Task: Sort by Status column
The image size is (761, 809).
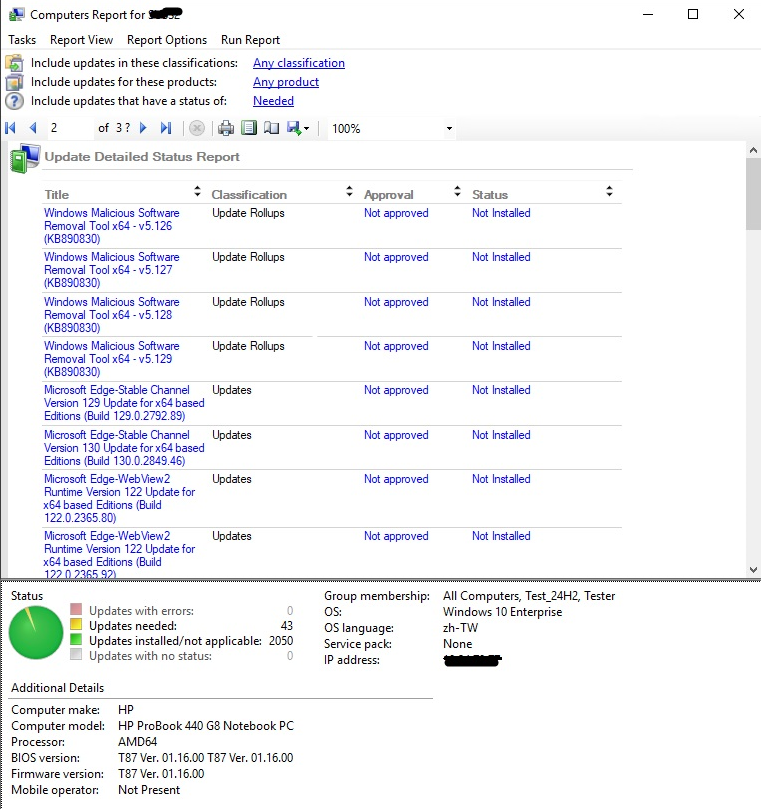Action: 609,192
